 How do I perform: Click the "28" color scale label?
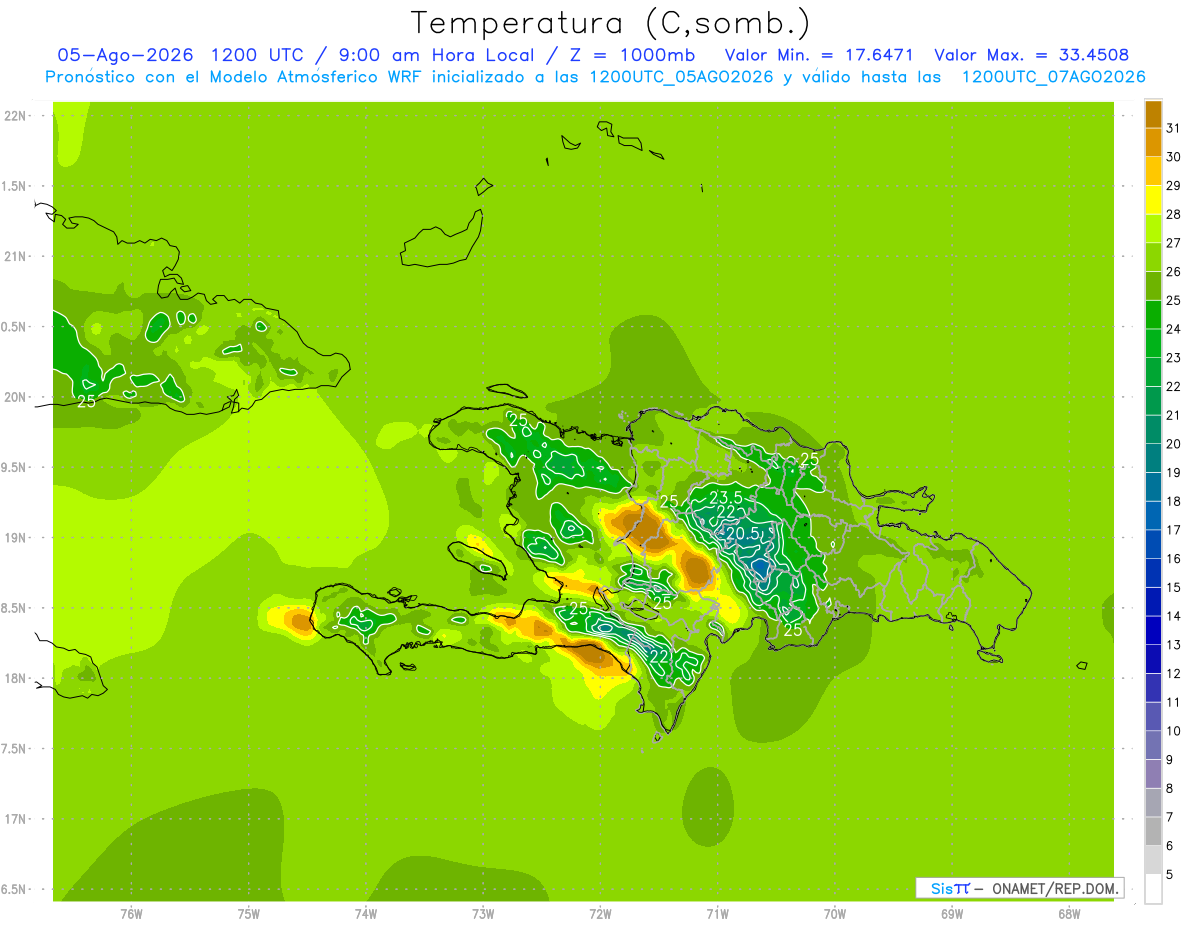point(1174,214)
